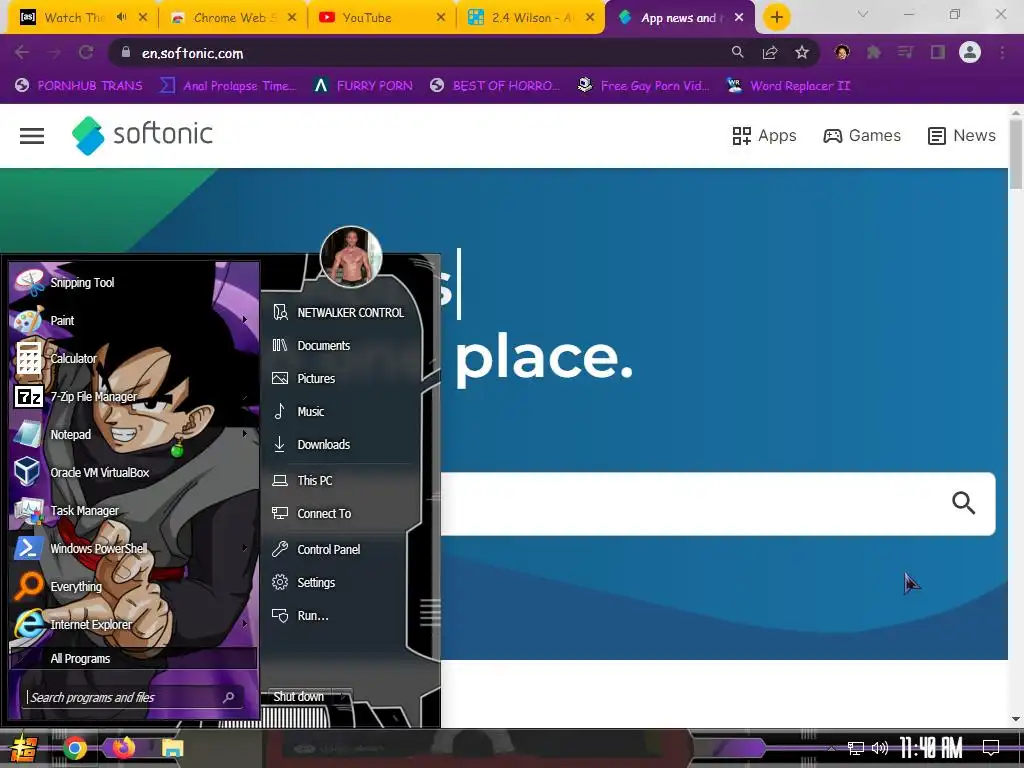This screenshot has width=1024, height=768.
Task: Click the address bar search (zoom) icon
Action: (738, 52)
